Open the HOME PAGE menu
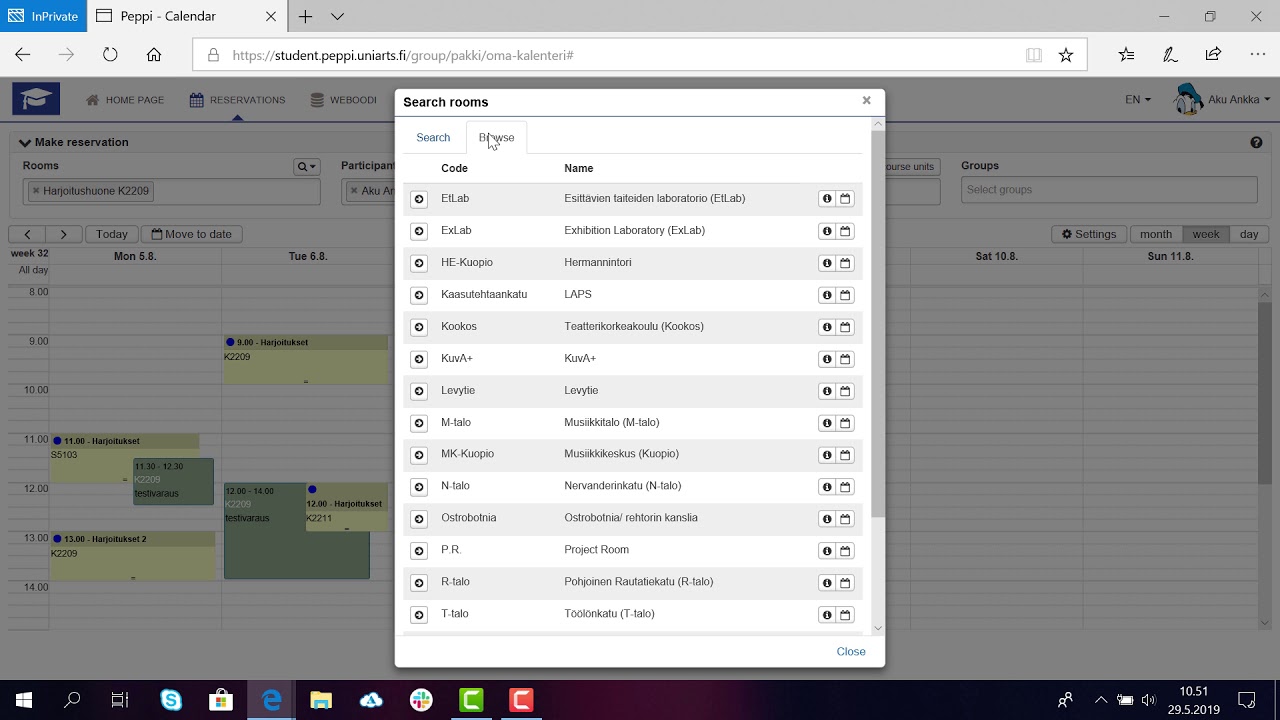Viewport: 1280px width, 720px height. (125, 100)
